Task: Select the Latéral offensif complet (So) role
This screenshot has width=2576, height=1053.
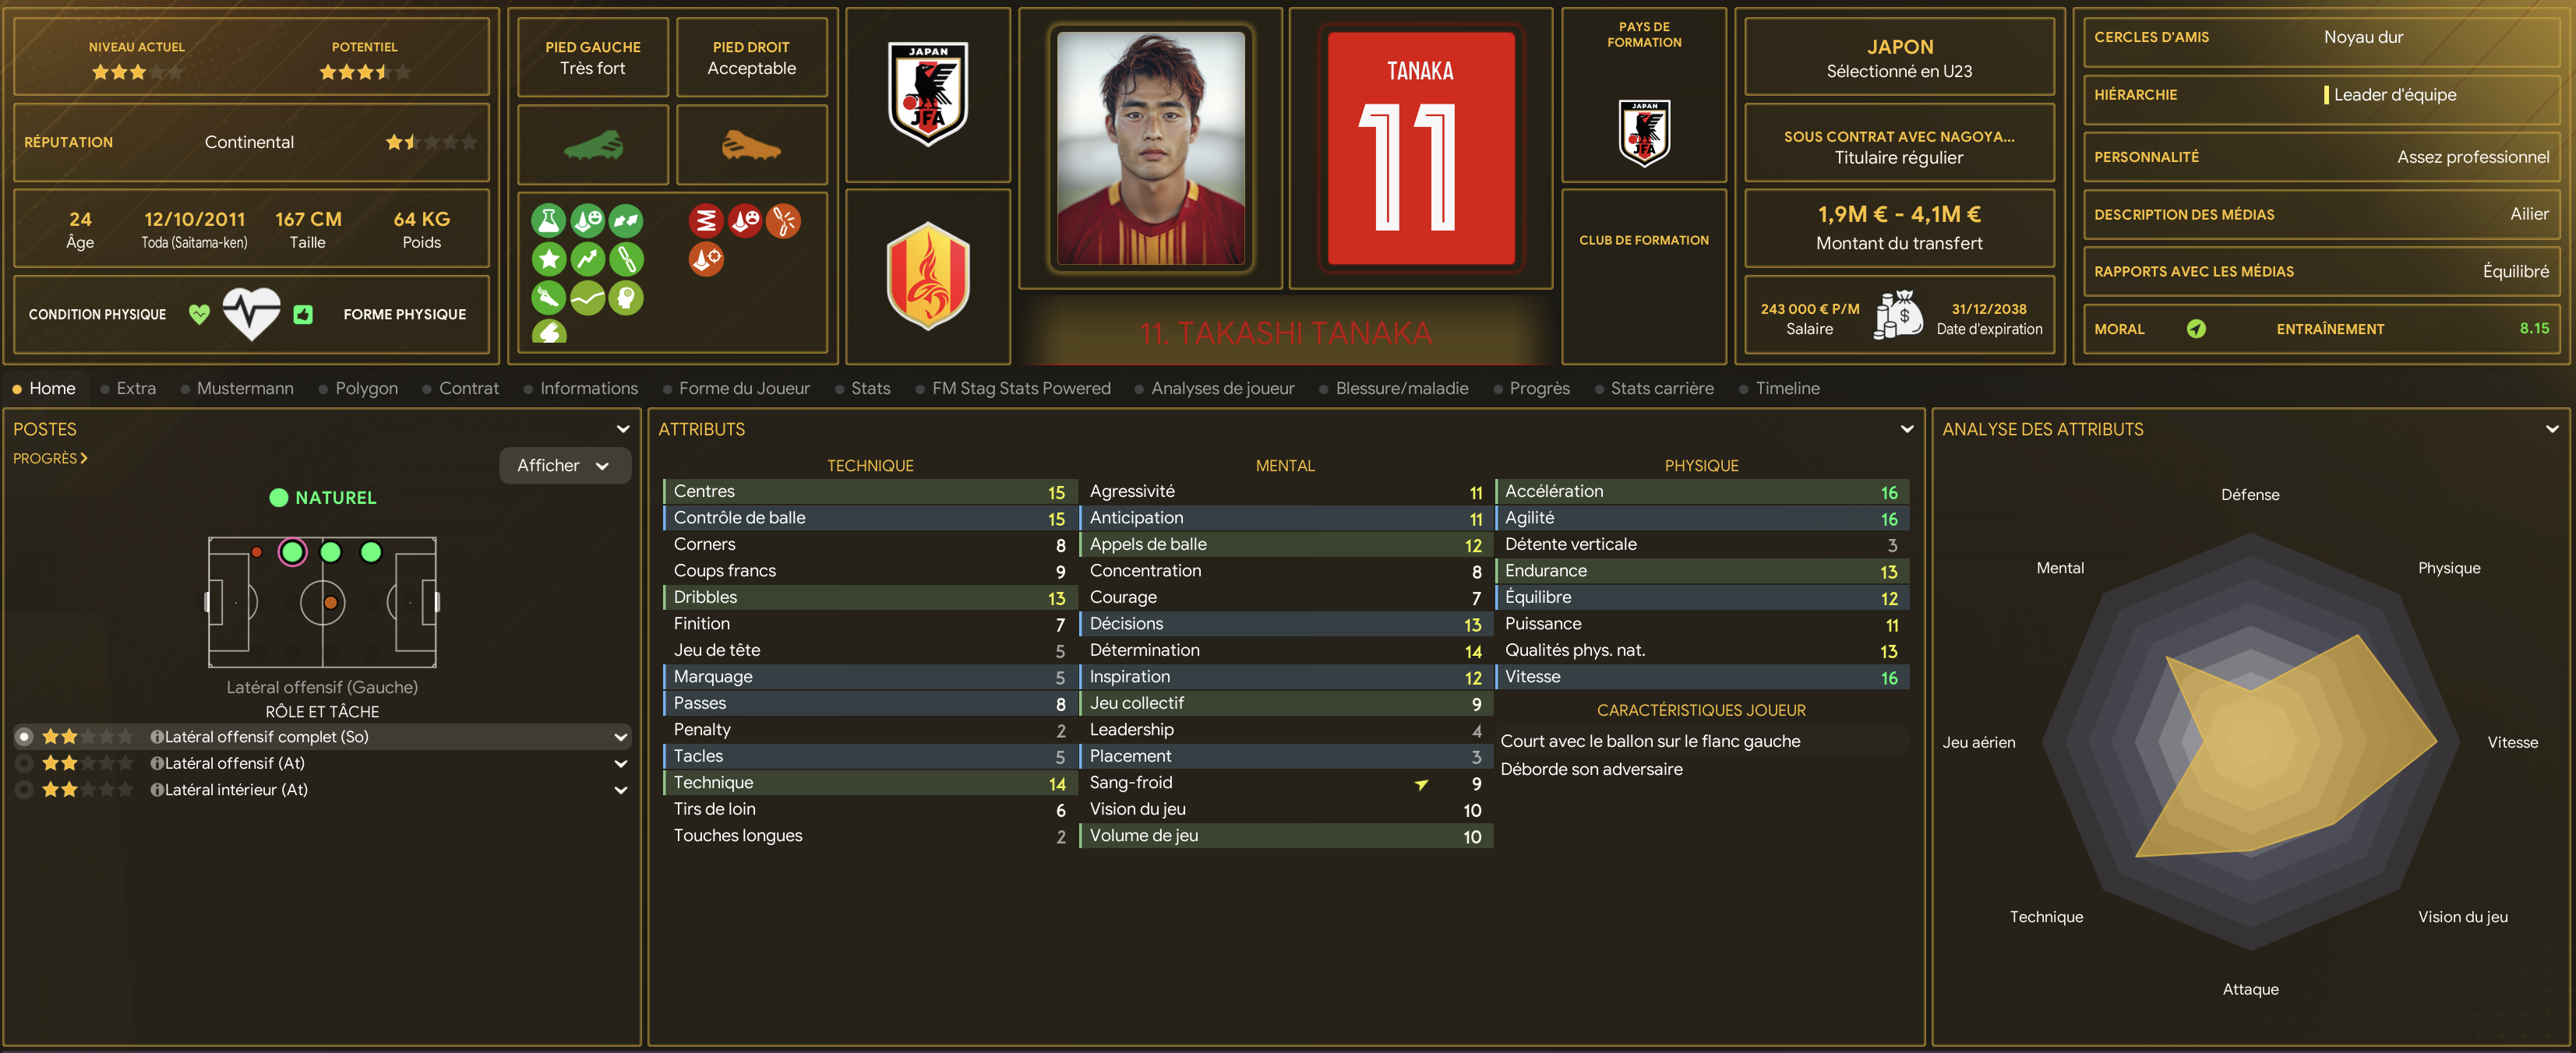Action: 322,737
